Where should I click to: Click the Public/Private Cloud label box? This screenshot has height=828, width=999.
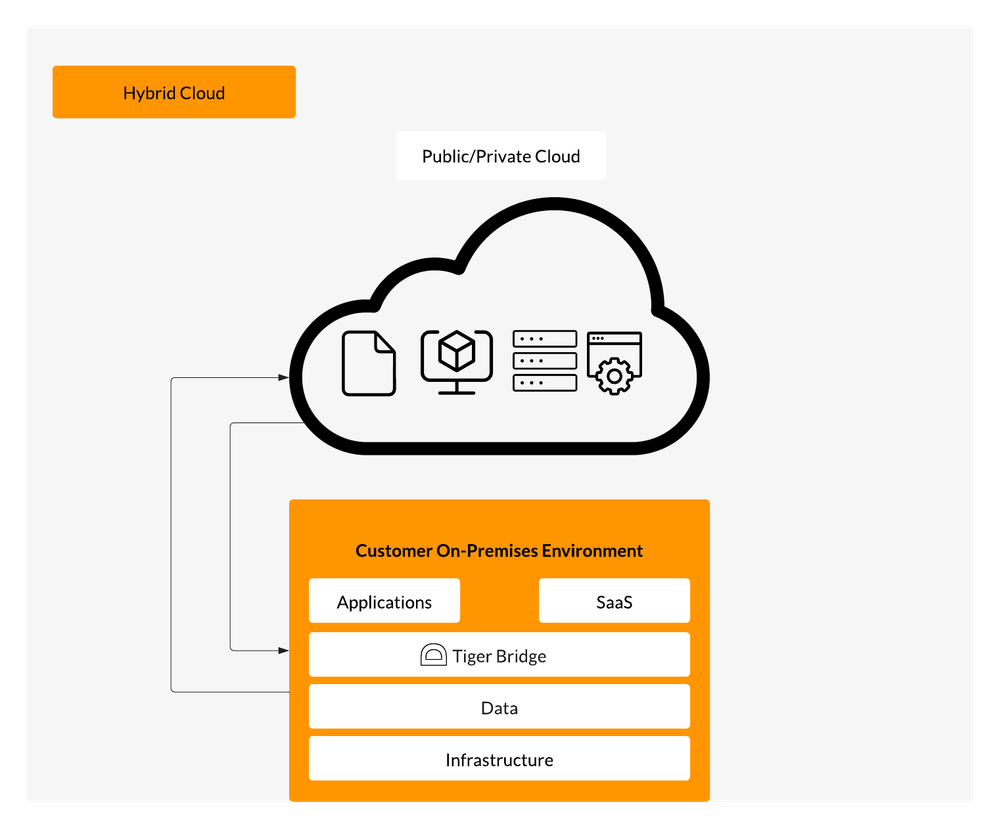[x=501, y=156]
